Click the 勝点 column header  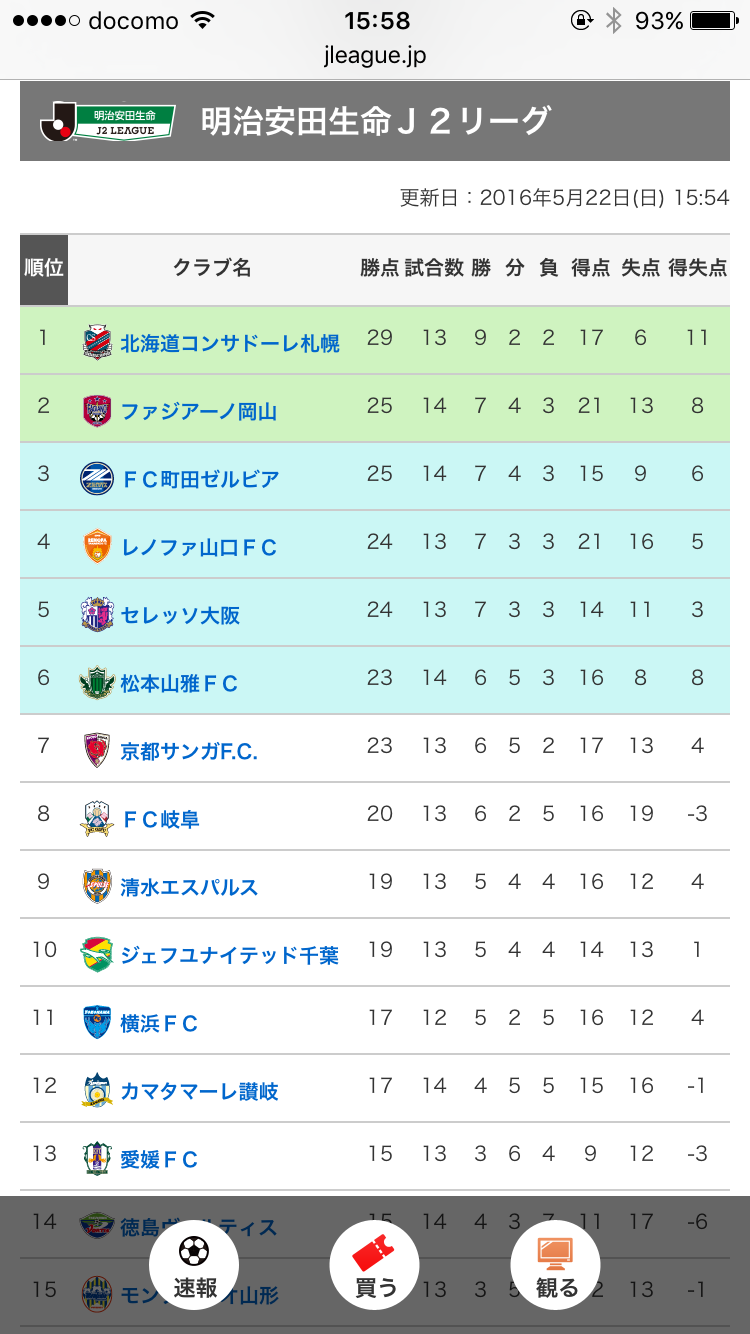pyautogui.click(x=379, y=268)
